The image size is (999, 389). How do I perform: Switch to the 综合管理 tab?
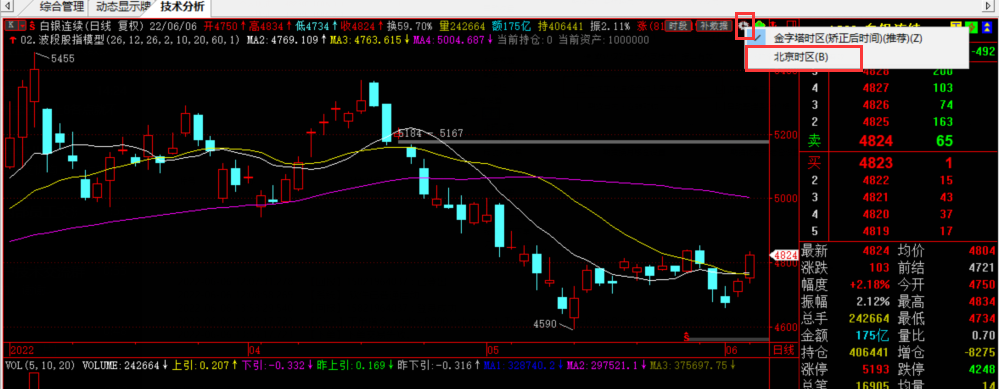[61, 8]
